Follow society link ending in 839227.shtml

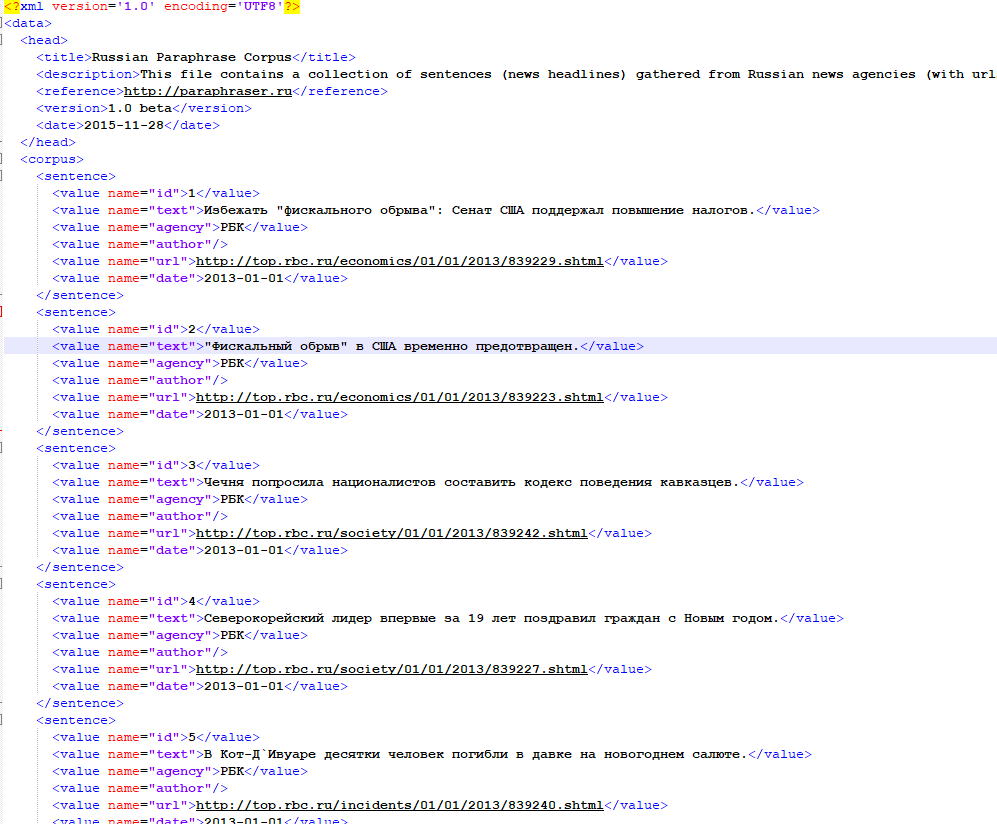tap(392, 670)
